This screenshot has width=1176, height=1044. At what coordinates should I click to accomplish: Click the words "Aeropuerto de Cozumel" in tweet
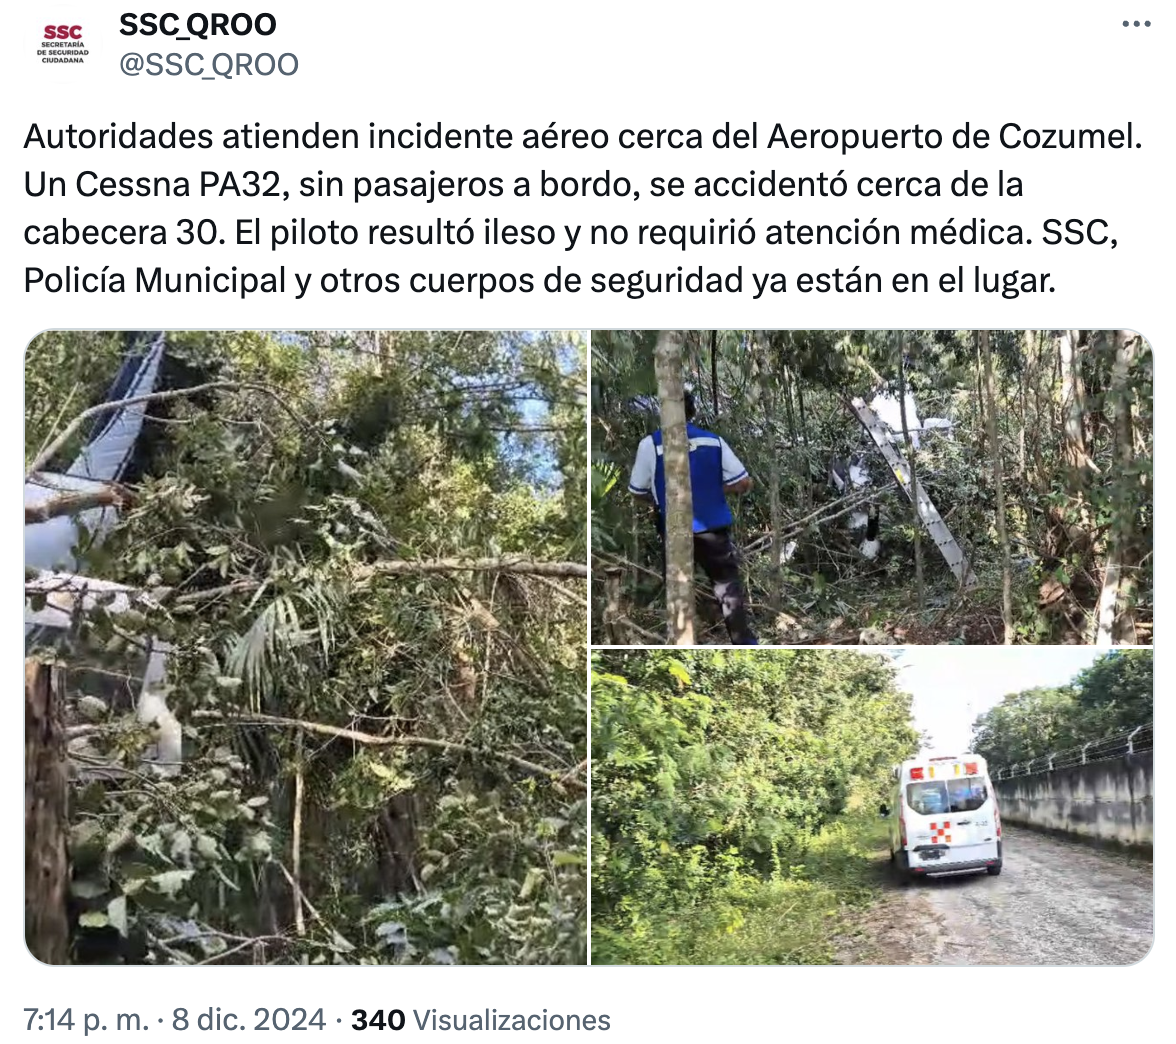[954, 136]
